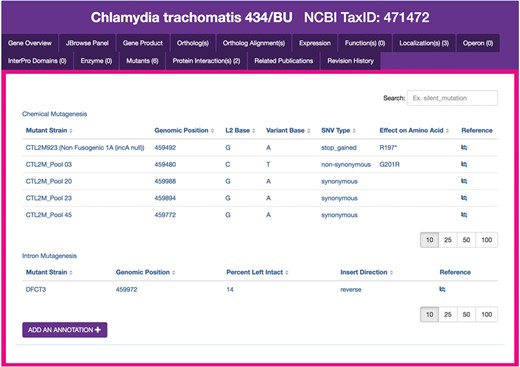Open reference icon for CTL2M923 row

464,147
